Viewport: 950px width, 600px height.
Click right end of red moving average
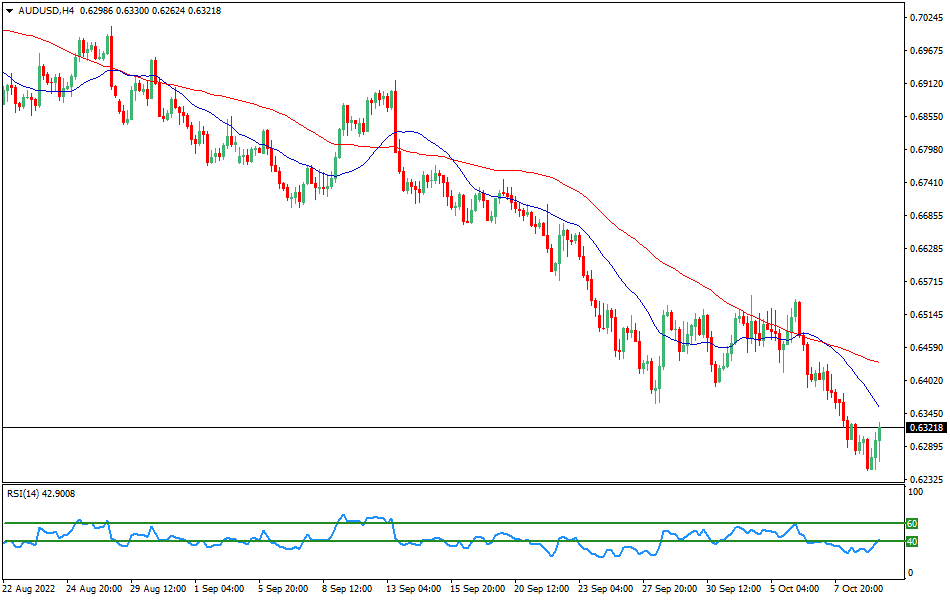(878, 362)
